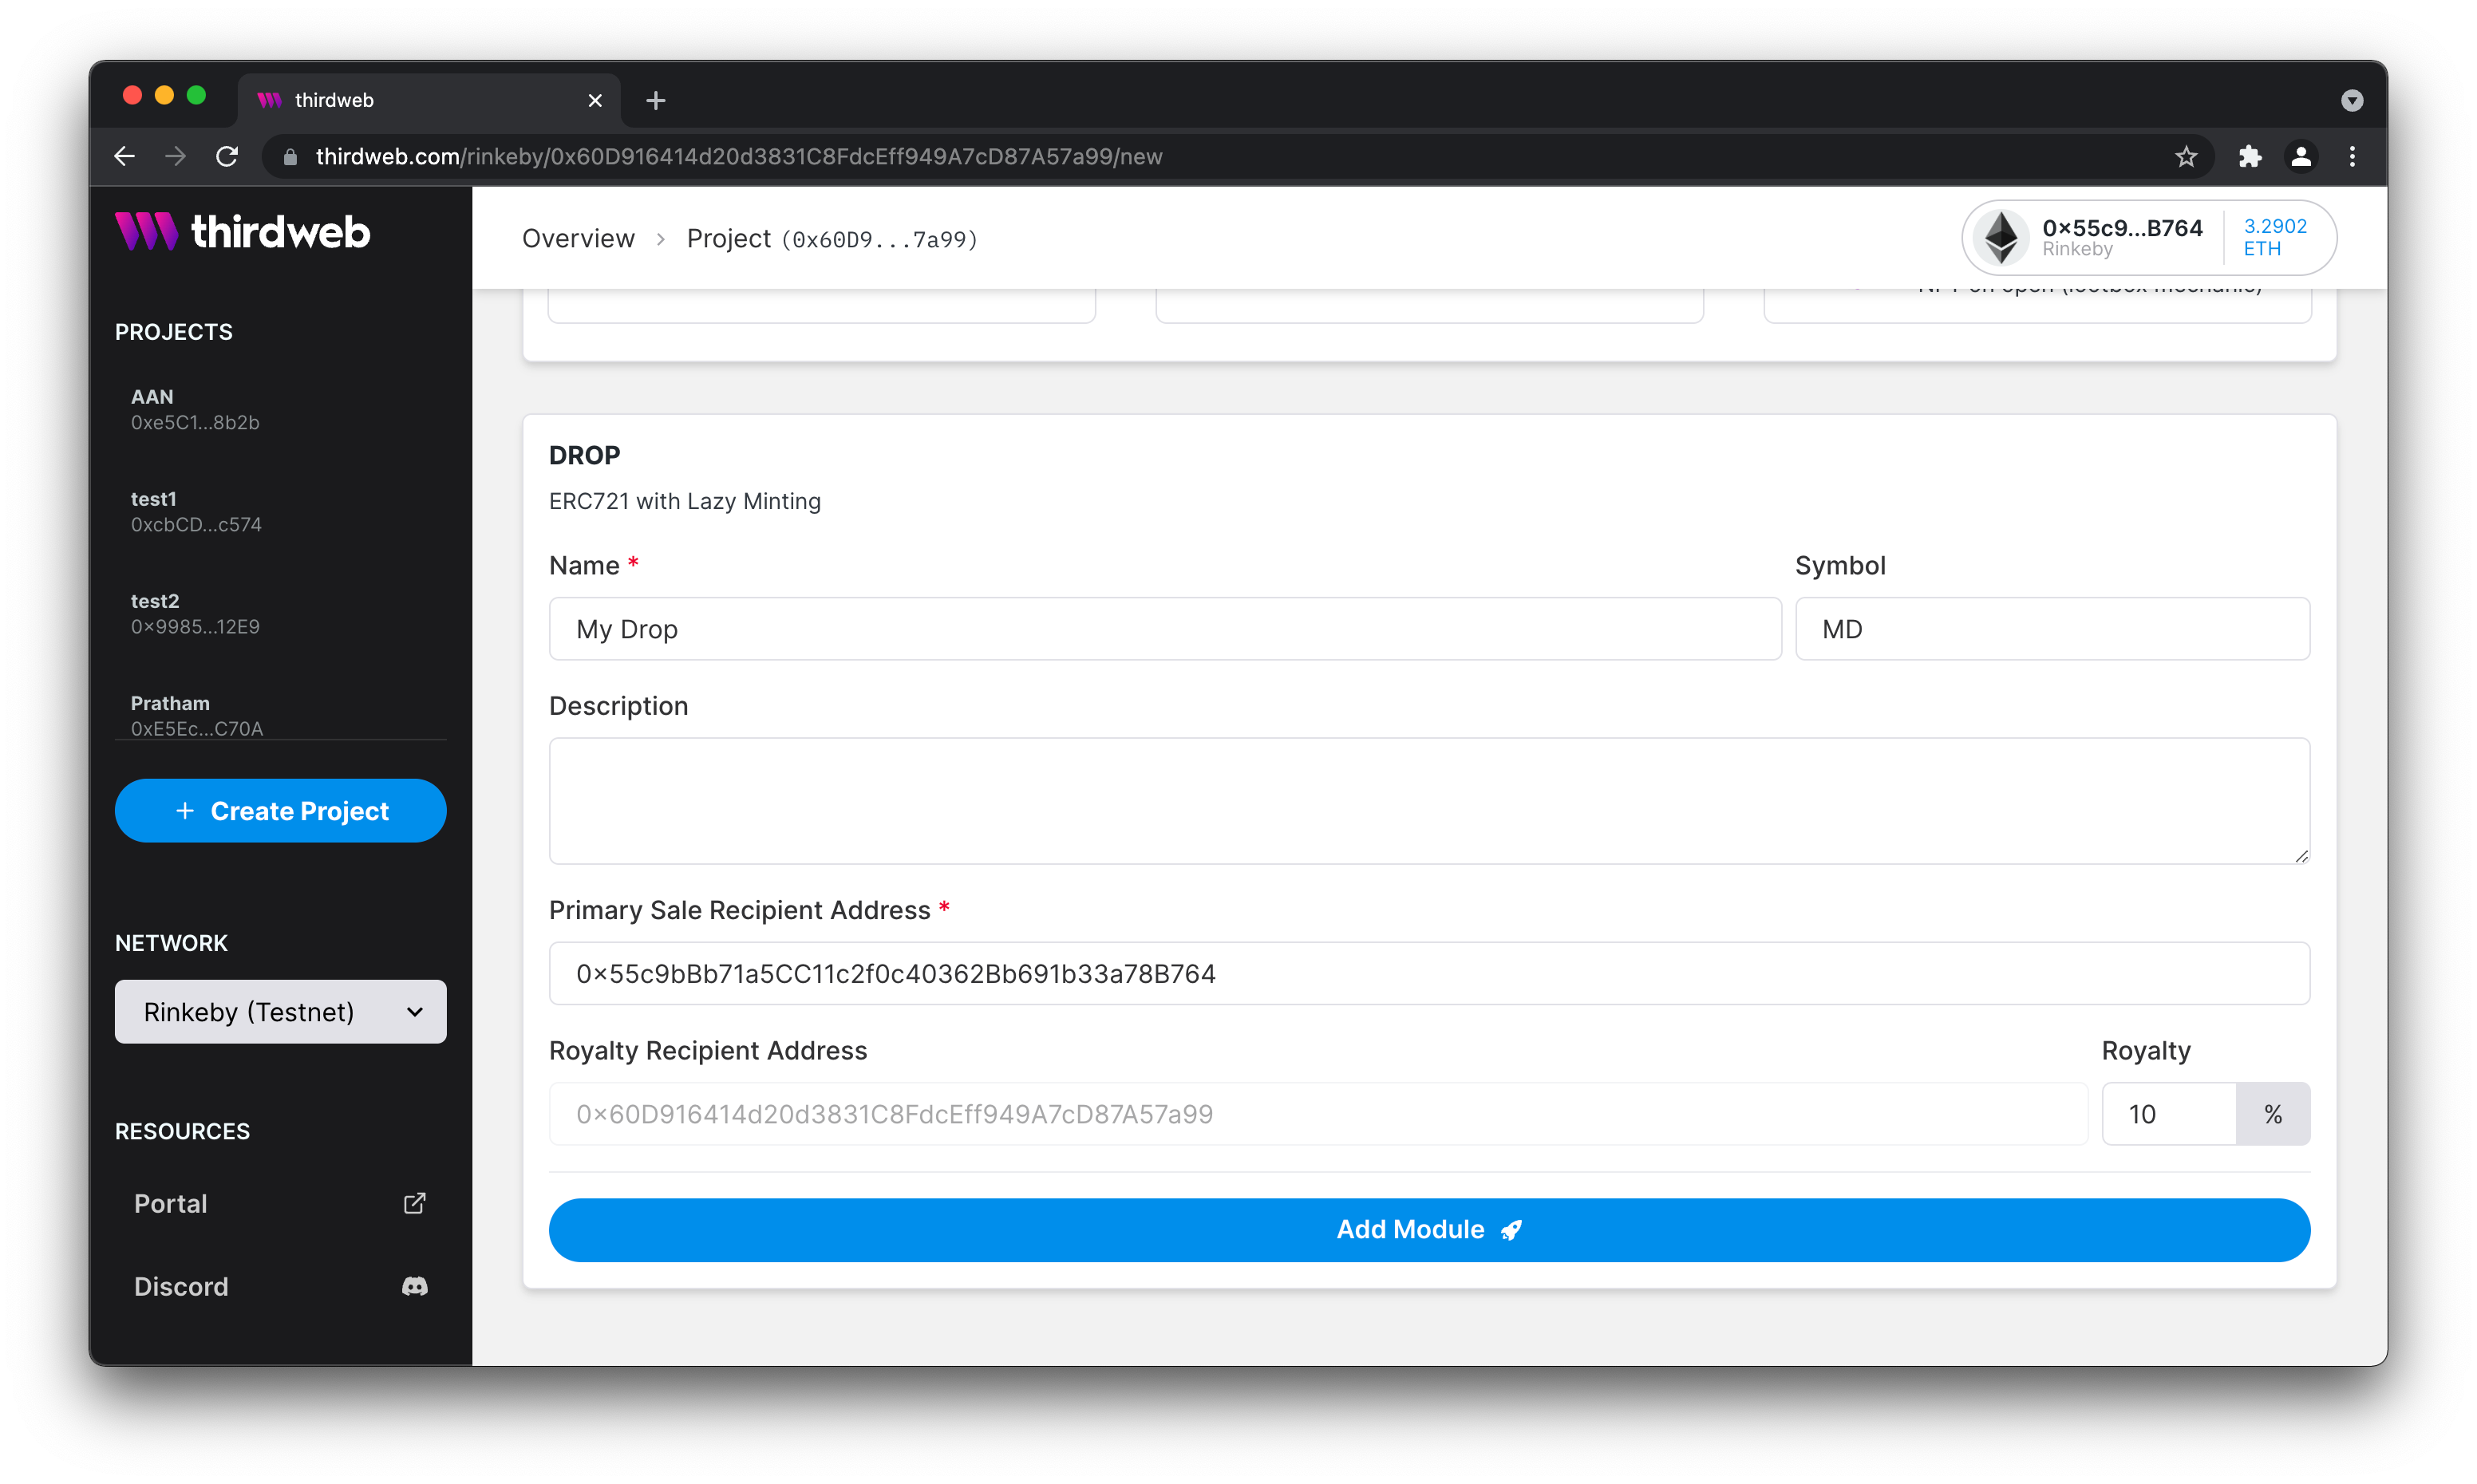Click the PROJECTS sidebar heading
The height and width of the screenshot is (1484, 2477).
pos(173,332)
